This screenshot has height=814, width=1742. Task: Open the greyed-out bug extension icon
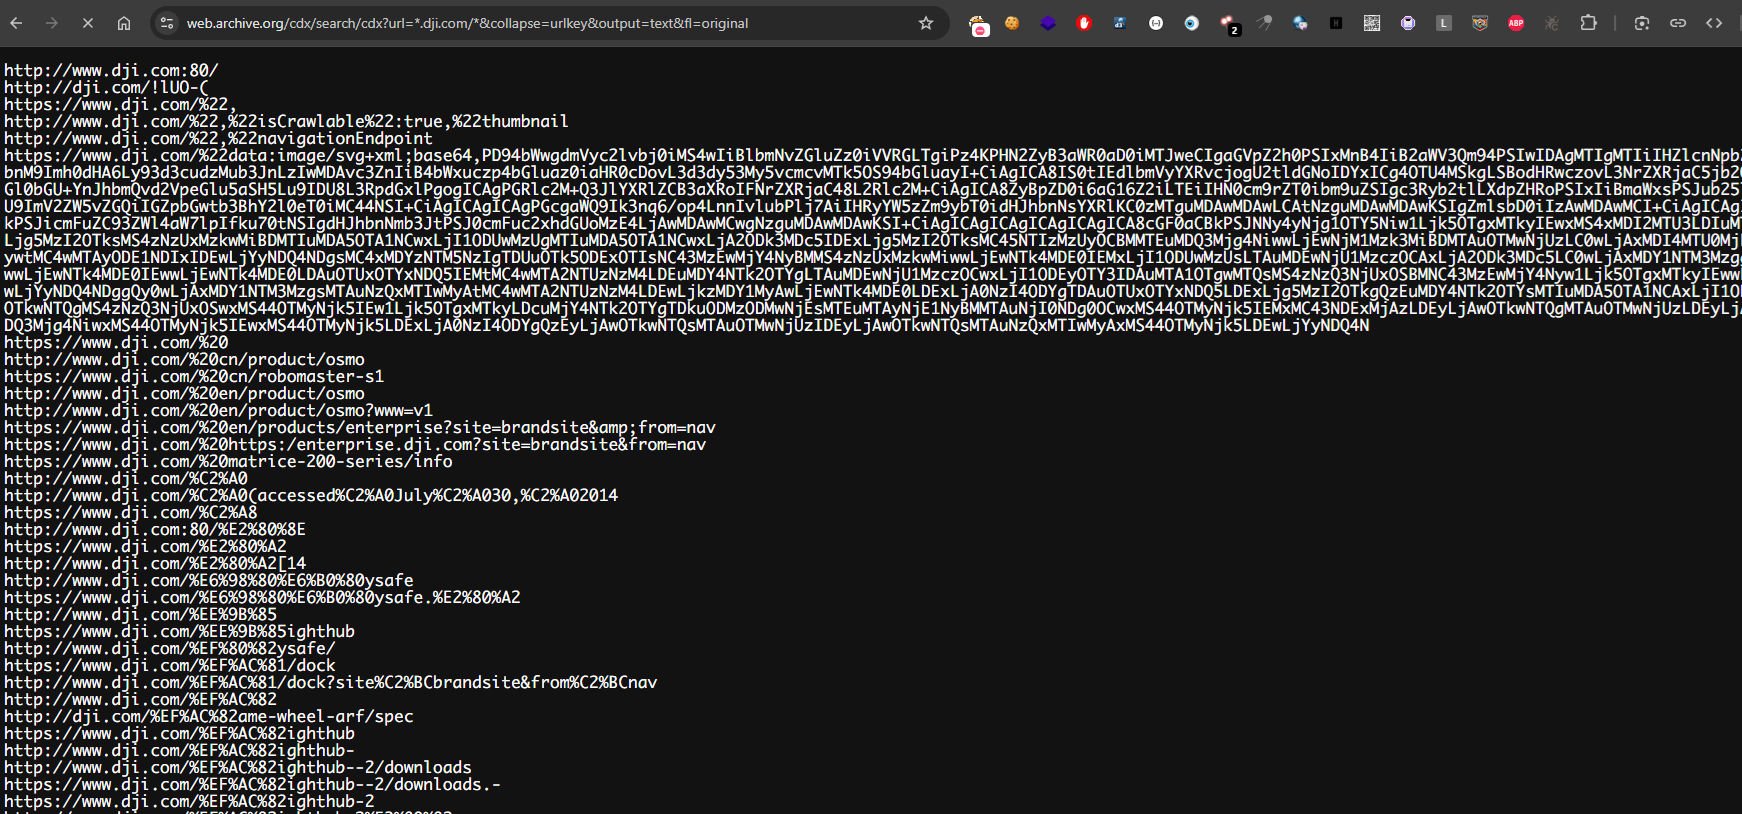1552,23
